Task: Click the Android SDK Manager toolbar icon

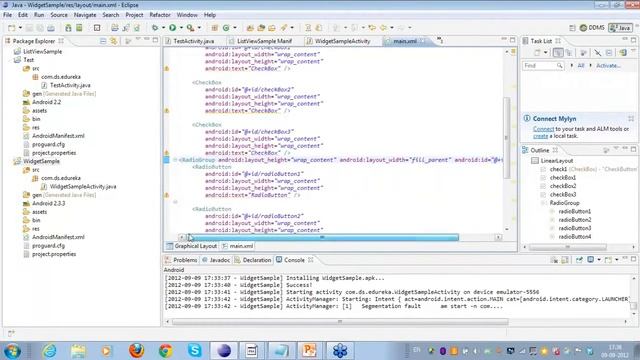Action: [x=68, y=28]
